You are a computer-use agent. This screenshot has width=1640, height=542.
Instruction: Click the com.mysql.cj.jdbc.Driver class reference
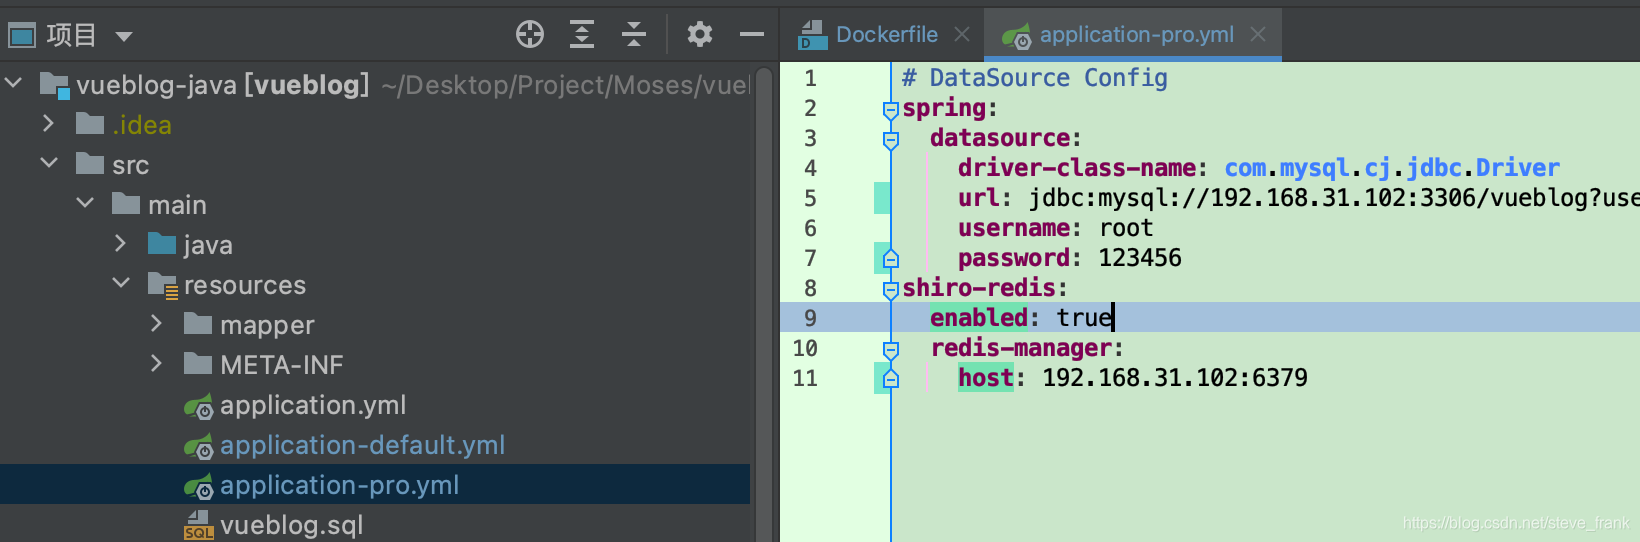point(1392,168)
